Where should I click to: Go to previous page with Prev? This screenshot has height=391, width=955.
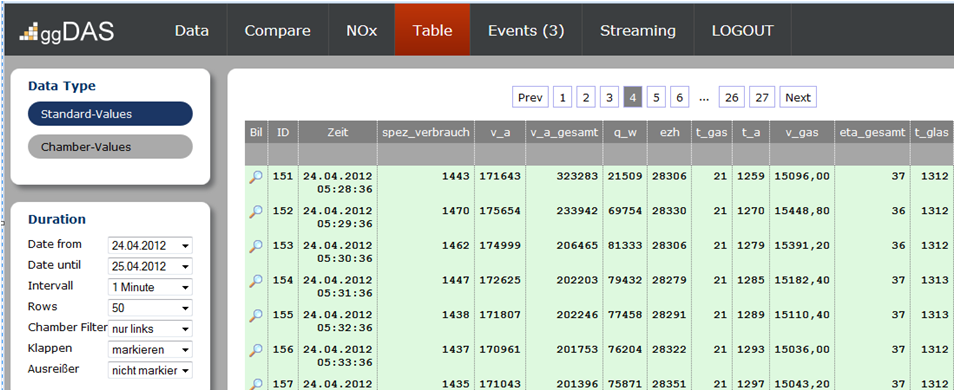(531, 97)
